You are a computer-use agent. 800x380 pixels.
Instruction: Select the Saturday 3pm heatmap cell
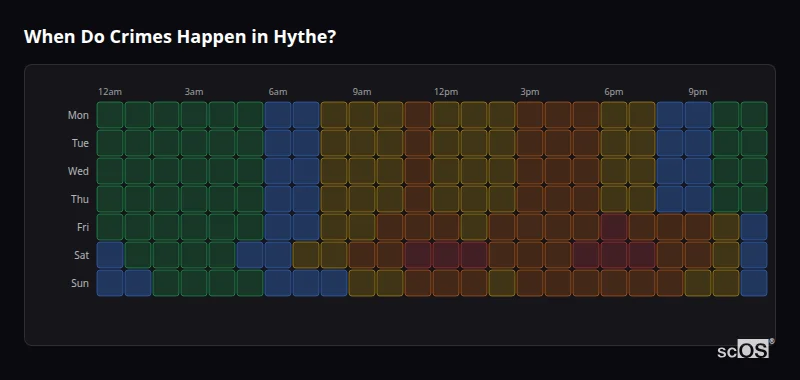[530, 255]
